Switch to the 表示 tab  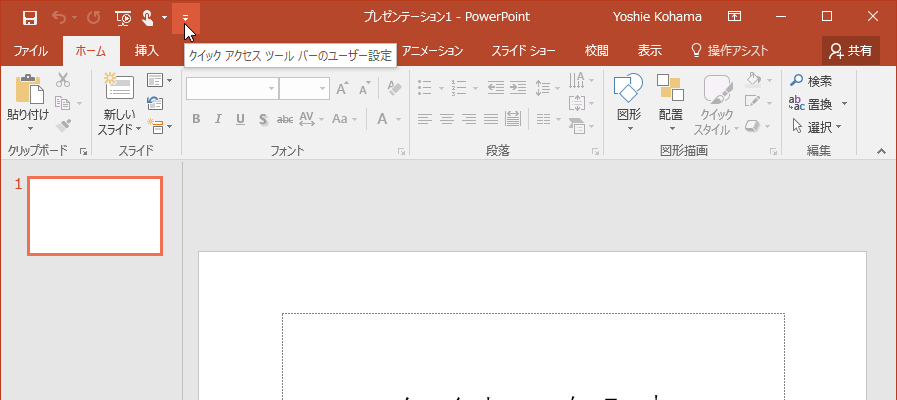(650, 51)
